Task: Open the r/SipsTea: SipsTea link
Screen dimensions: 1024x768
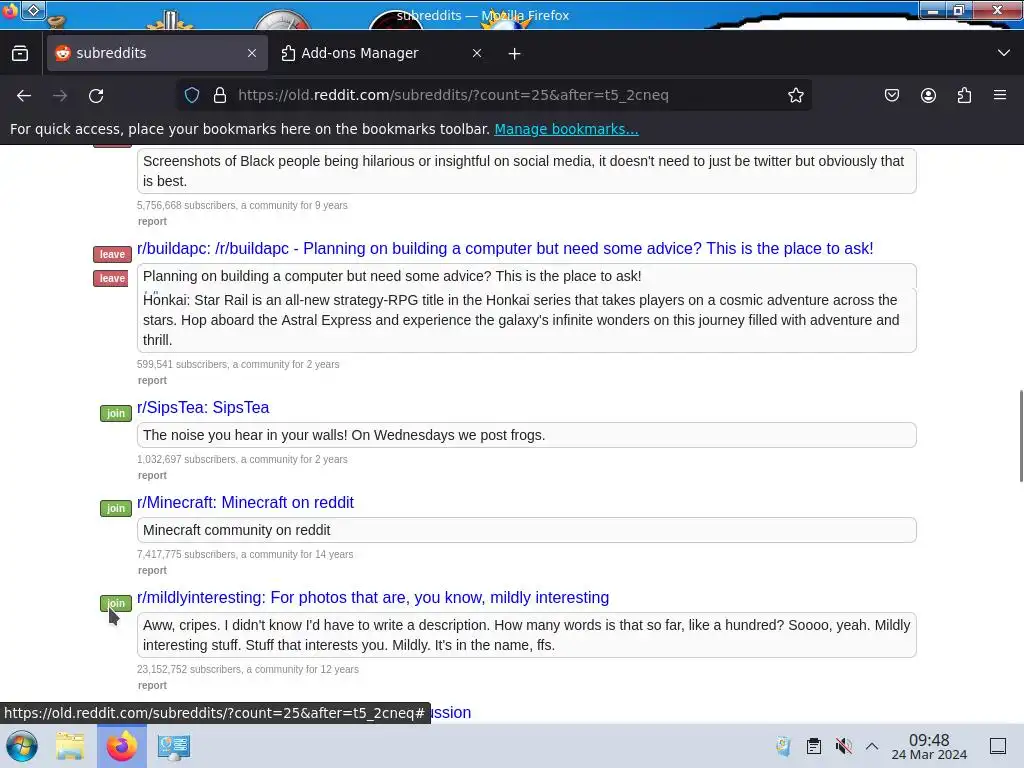Action: (x=203, y=408)
